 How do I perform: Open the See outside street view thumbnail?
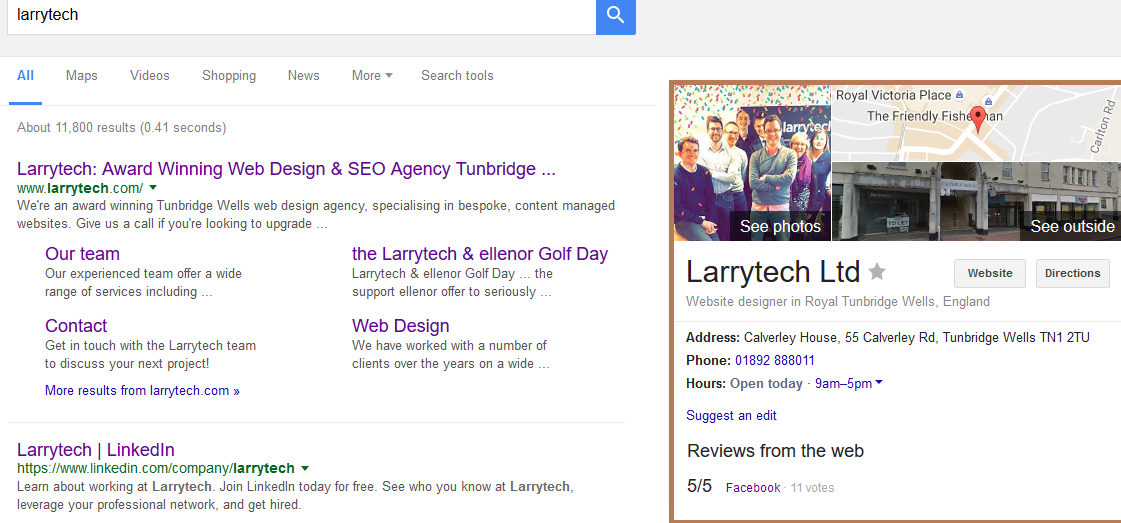[x=977, y=201]
